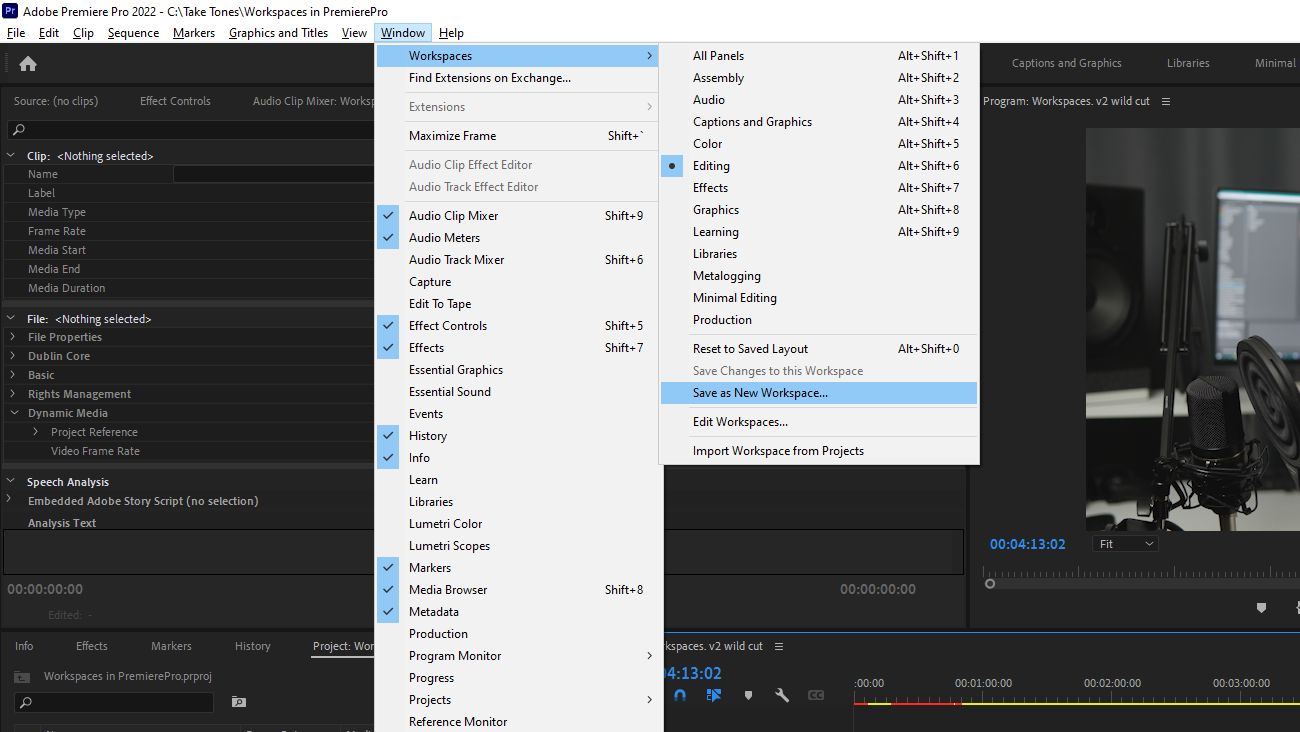Uncheck the Effects panel menu entry
Viewport: 1300px width, 732px height.
[518, 348]
